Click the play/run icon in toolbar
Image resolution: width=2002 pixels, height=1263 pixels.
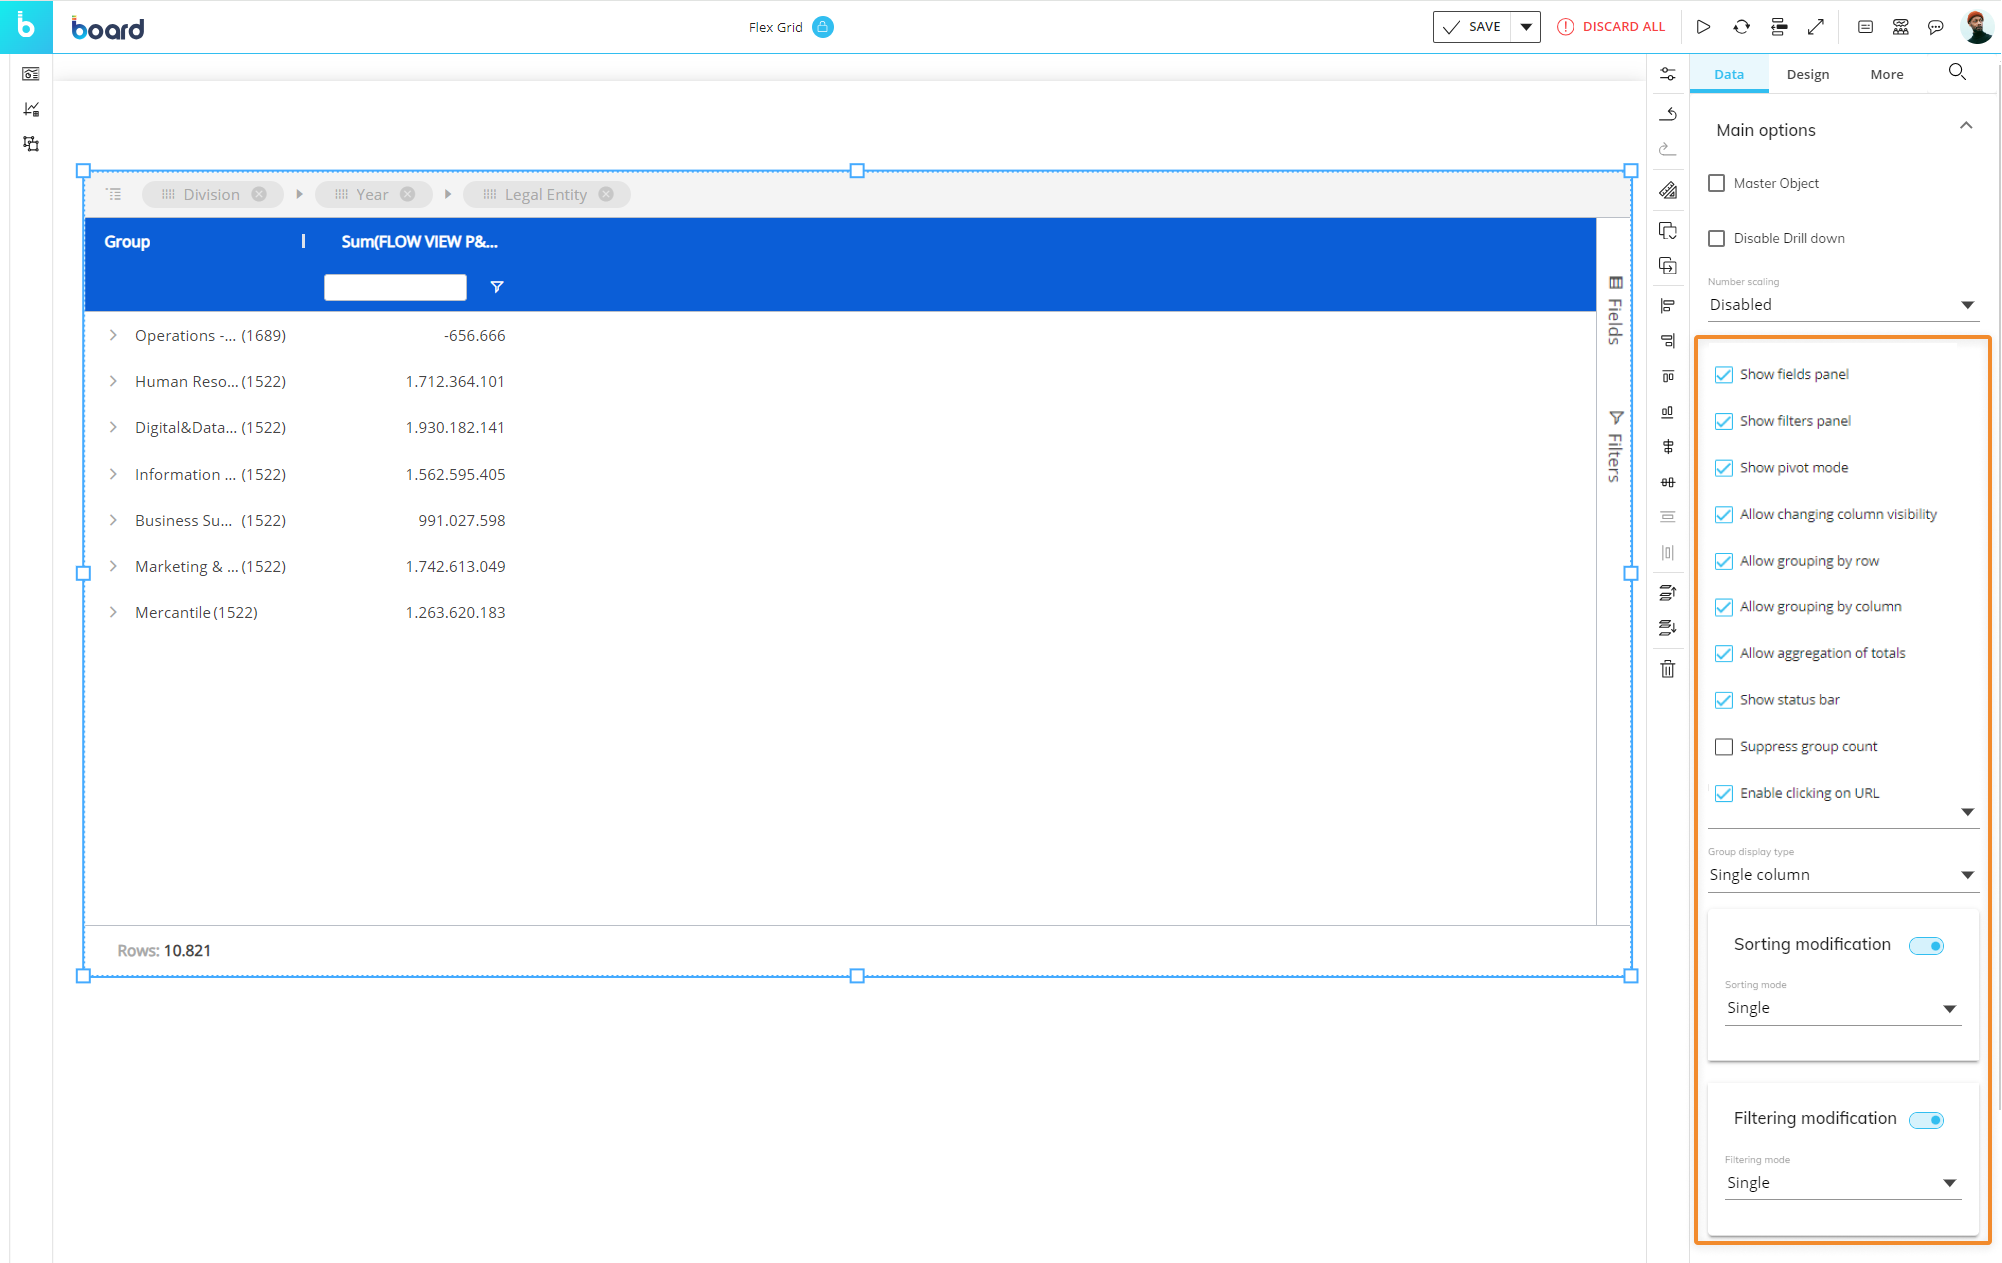[x=1704, y=26]
